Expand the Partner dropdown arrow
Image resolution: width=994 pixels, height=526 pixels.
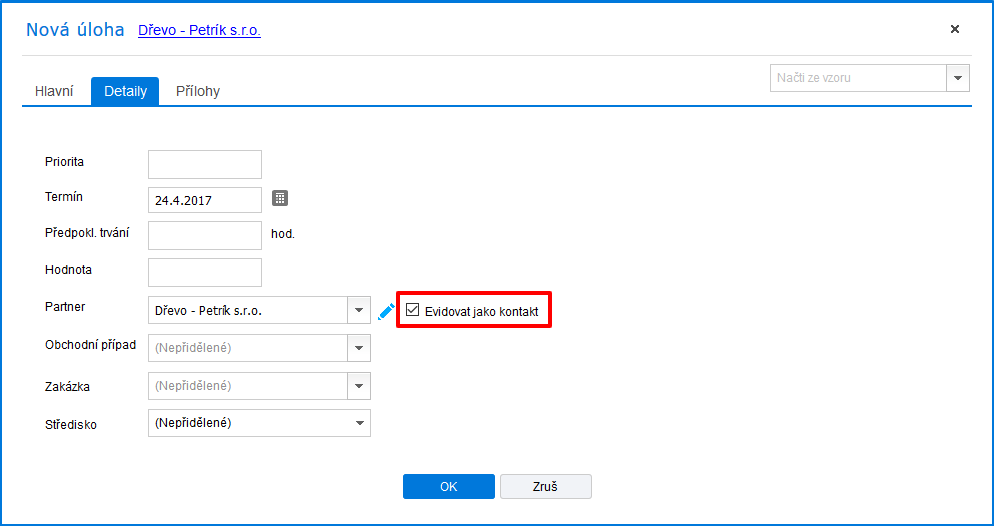coord(359,311)
